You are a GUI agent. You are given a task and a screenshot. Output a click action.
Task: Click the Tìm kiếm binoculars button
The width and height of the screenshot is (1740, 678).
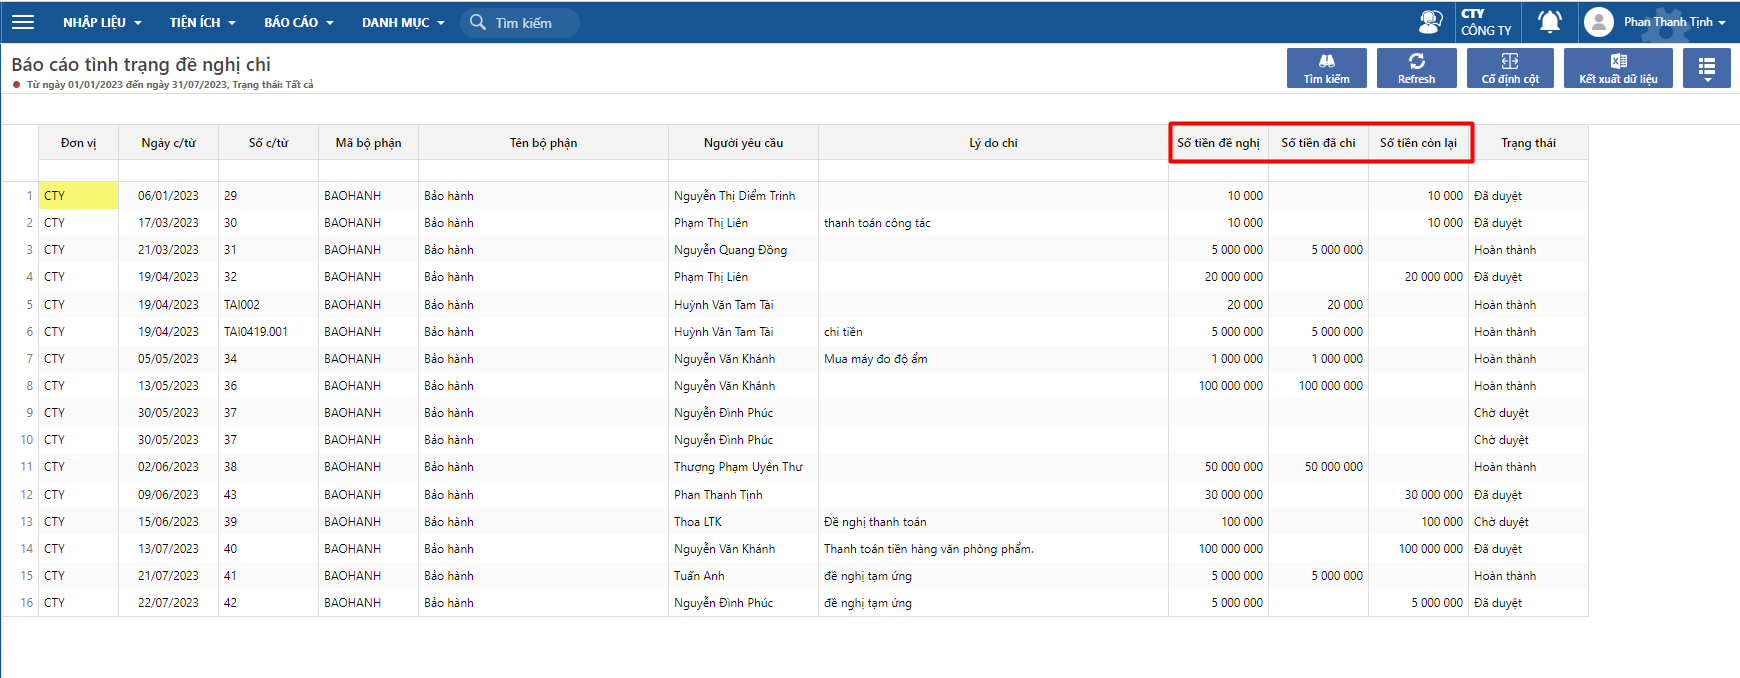click(1326, 68)
